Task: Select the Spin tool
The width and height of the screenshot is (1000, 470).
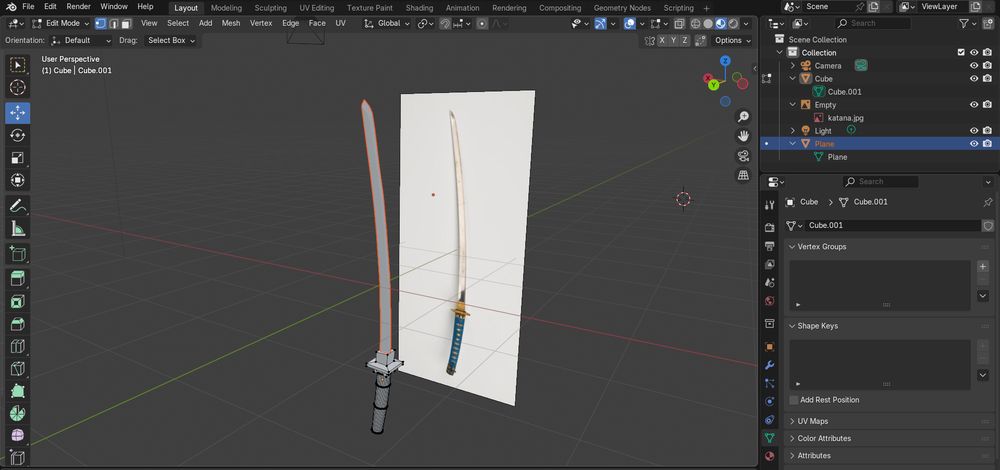Action: click(x=18, y=413)
